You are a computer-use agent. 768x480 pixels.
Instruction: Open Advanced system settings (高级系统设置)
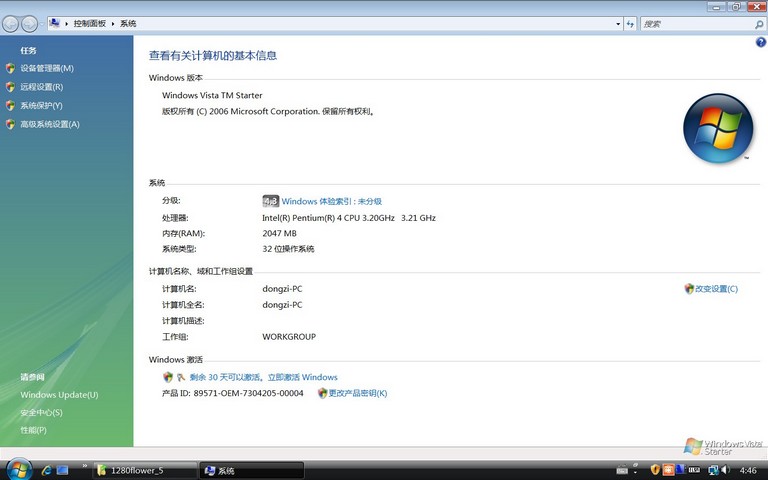click(49, 124)
